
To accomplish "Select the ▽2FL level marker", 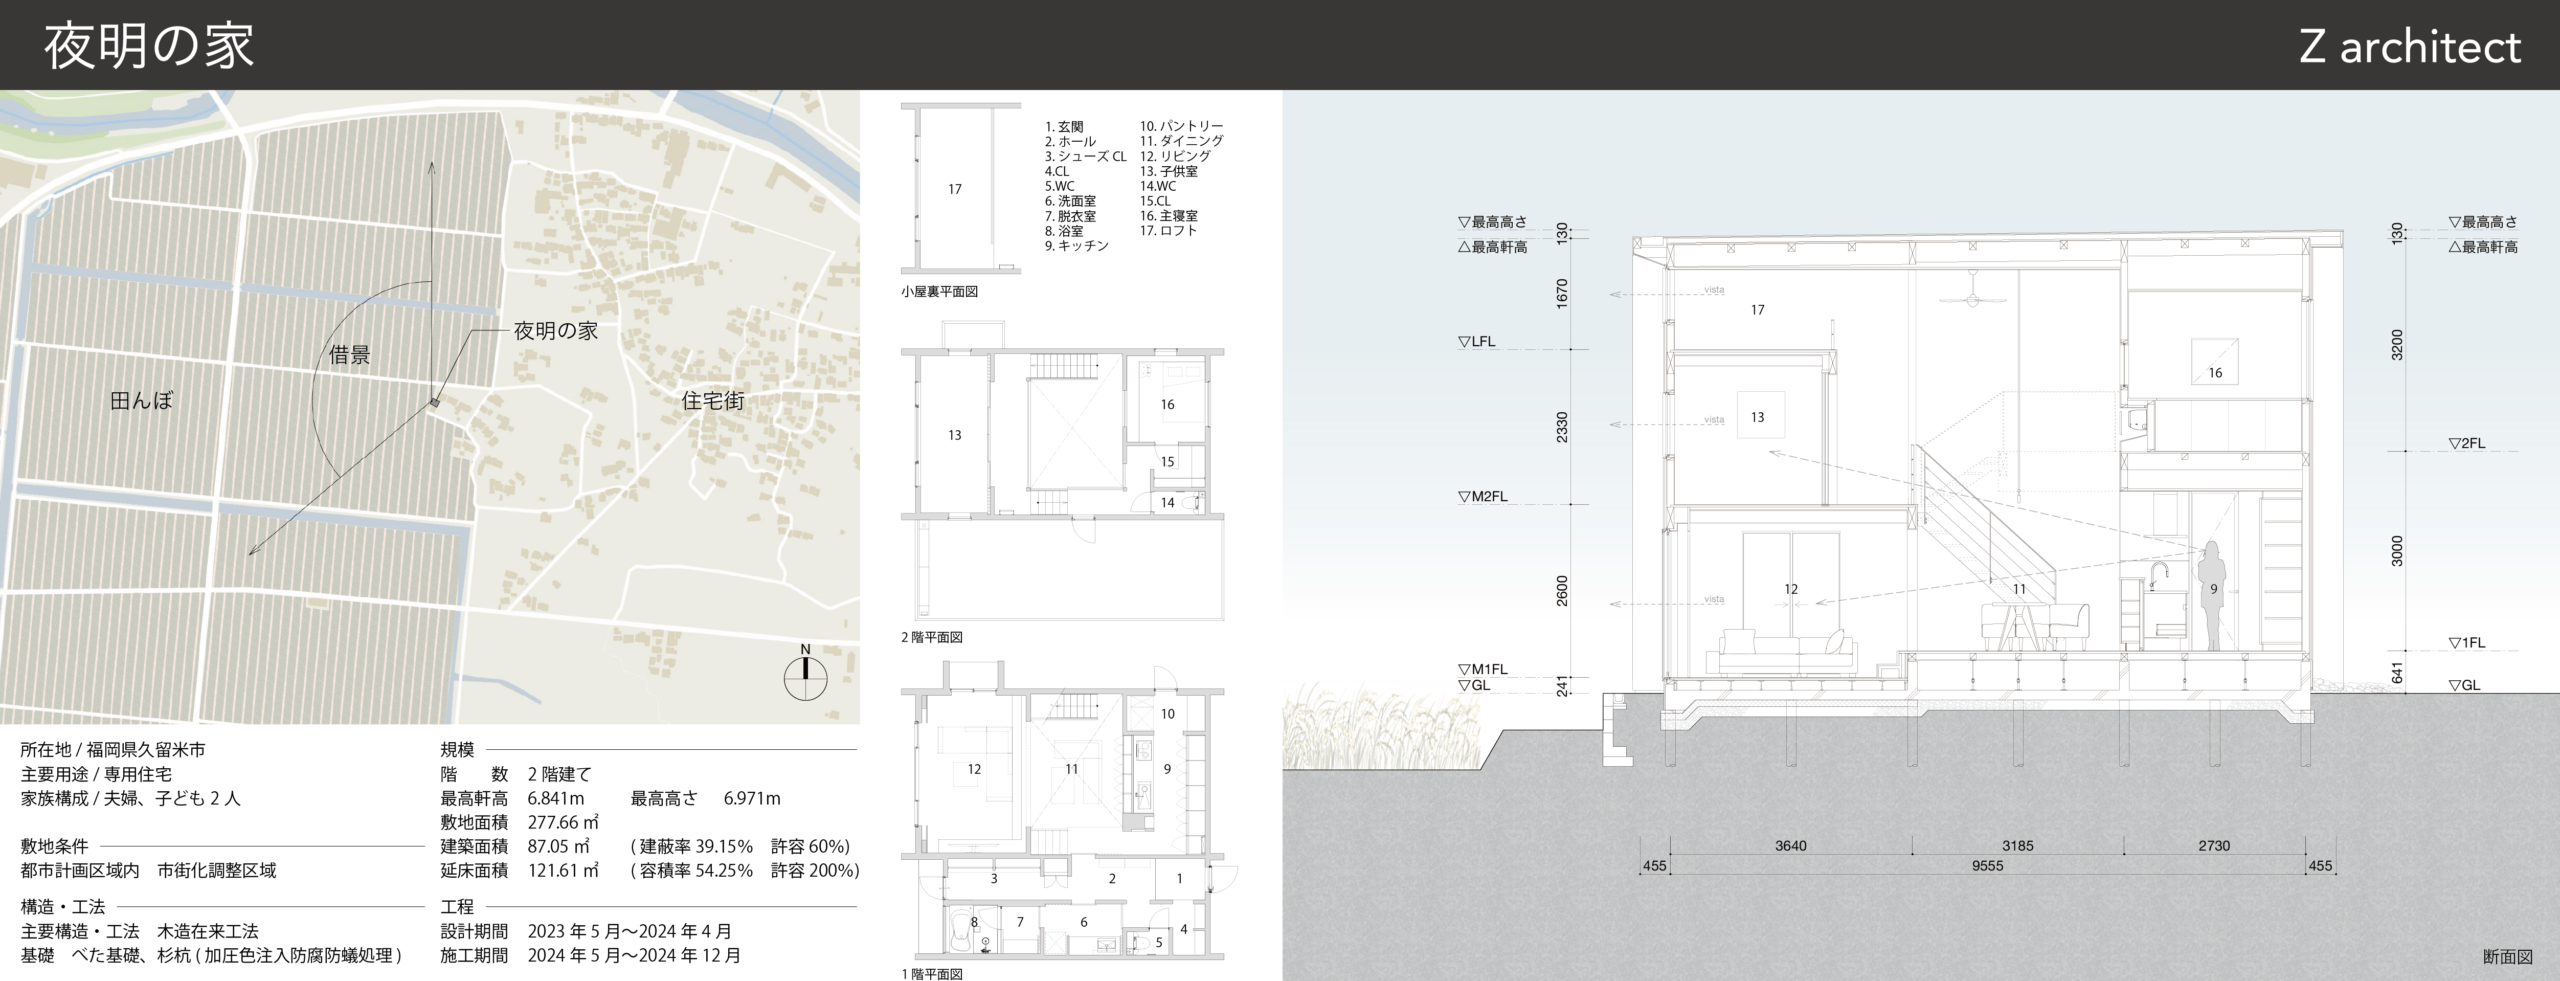I will [x=2467, y=443].
